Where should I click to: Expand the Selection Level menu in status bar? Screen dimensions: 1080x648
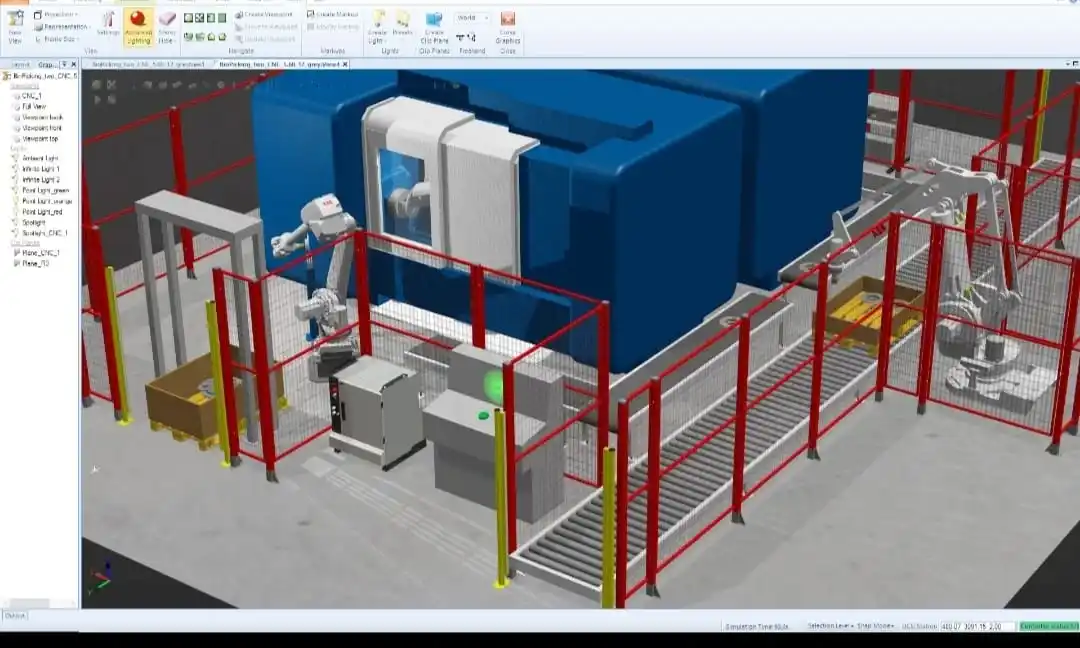click(827, 626)
